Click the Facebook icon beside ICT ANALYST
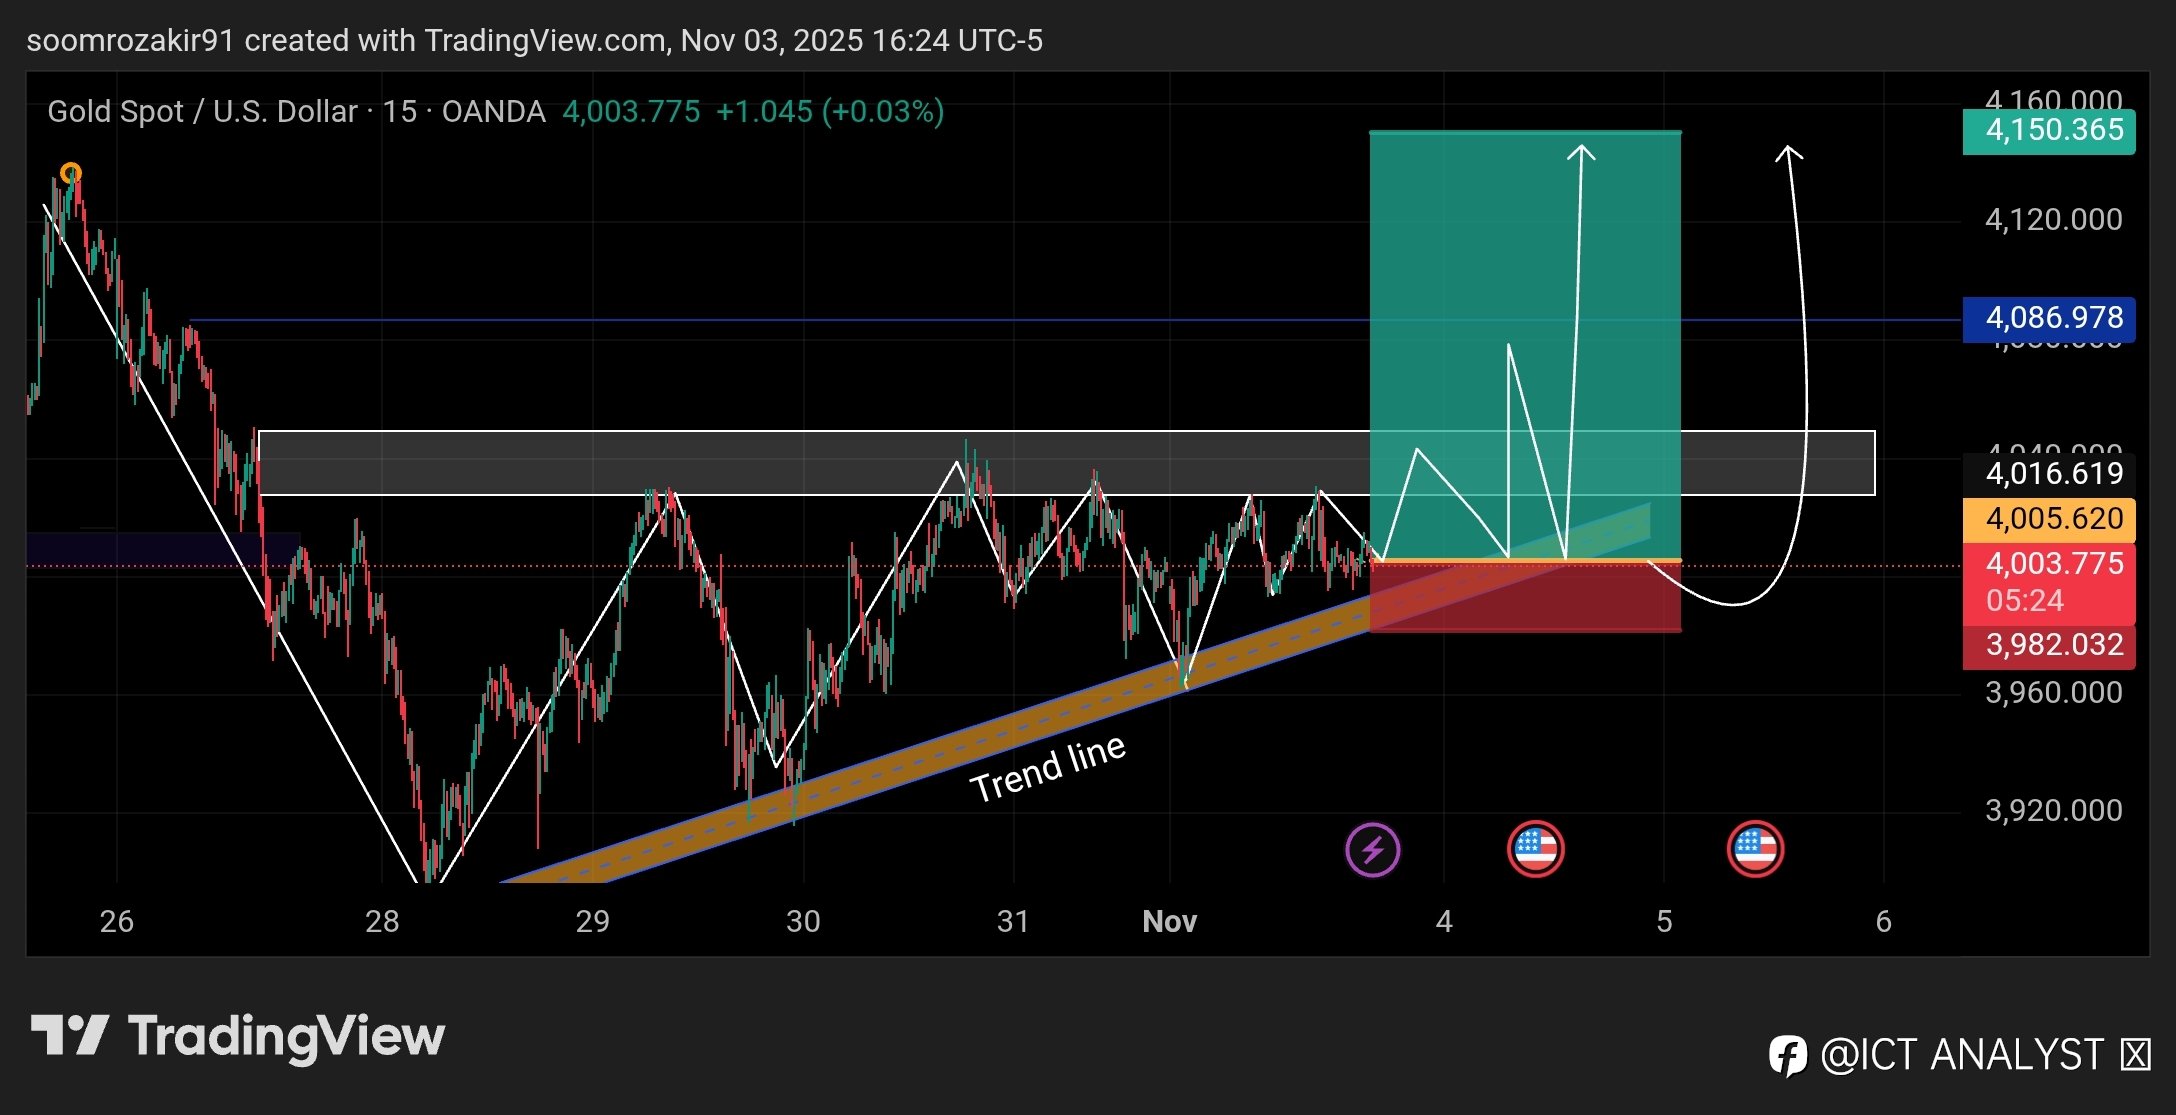This screenshot has width=2176, height=1115. [1788, 1055]
